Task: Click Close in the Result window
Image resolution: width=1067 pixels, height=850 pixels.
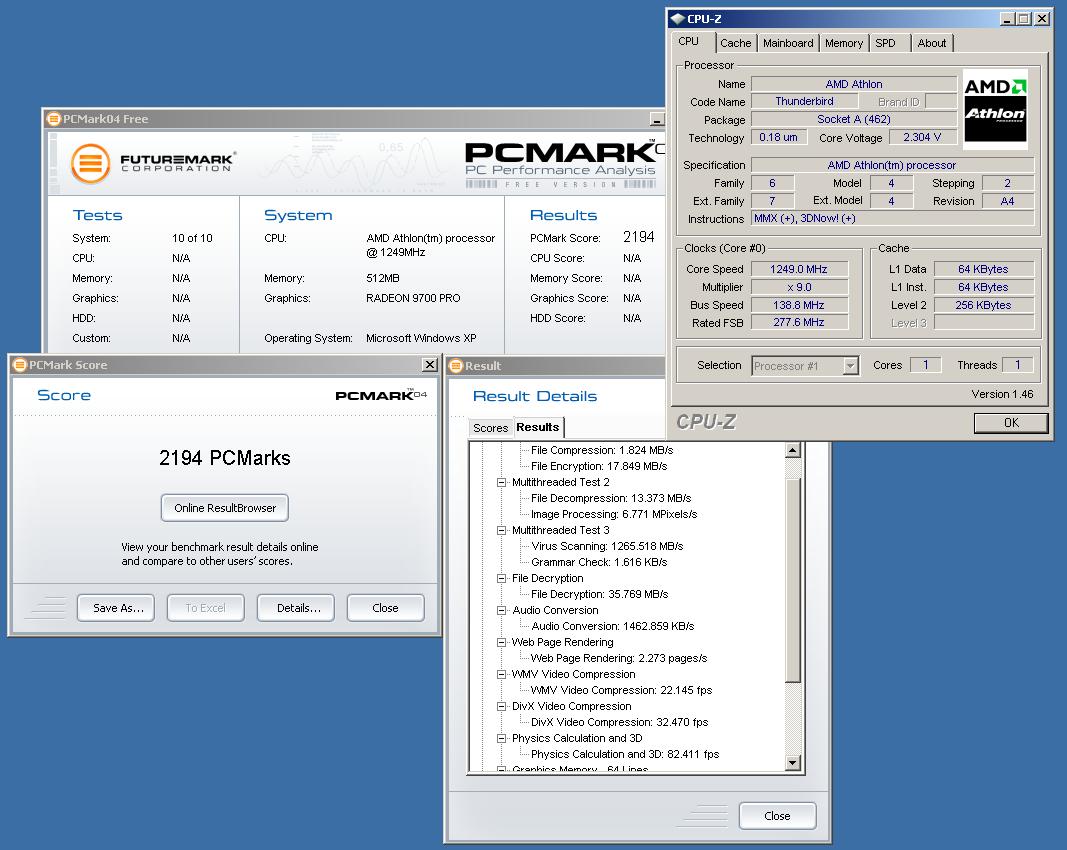Action: [777, 816]
